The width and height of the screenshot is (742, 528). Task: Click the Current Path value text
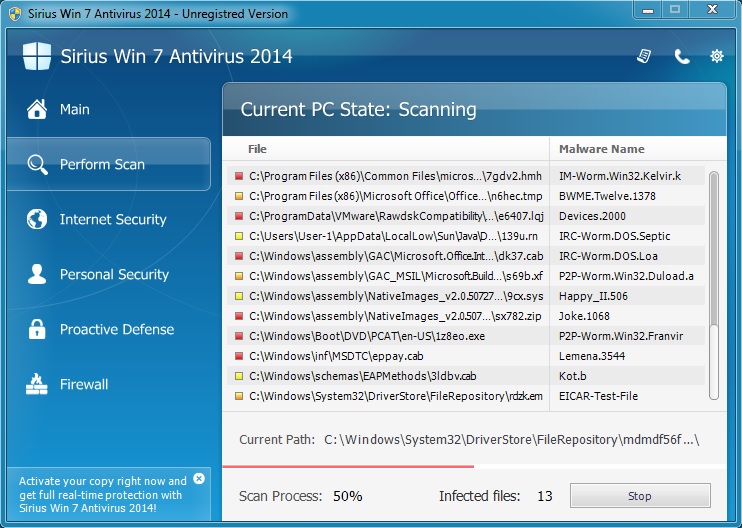tap(512, 440)
